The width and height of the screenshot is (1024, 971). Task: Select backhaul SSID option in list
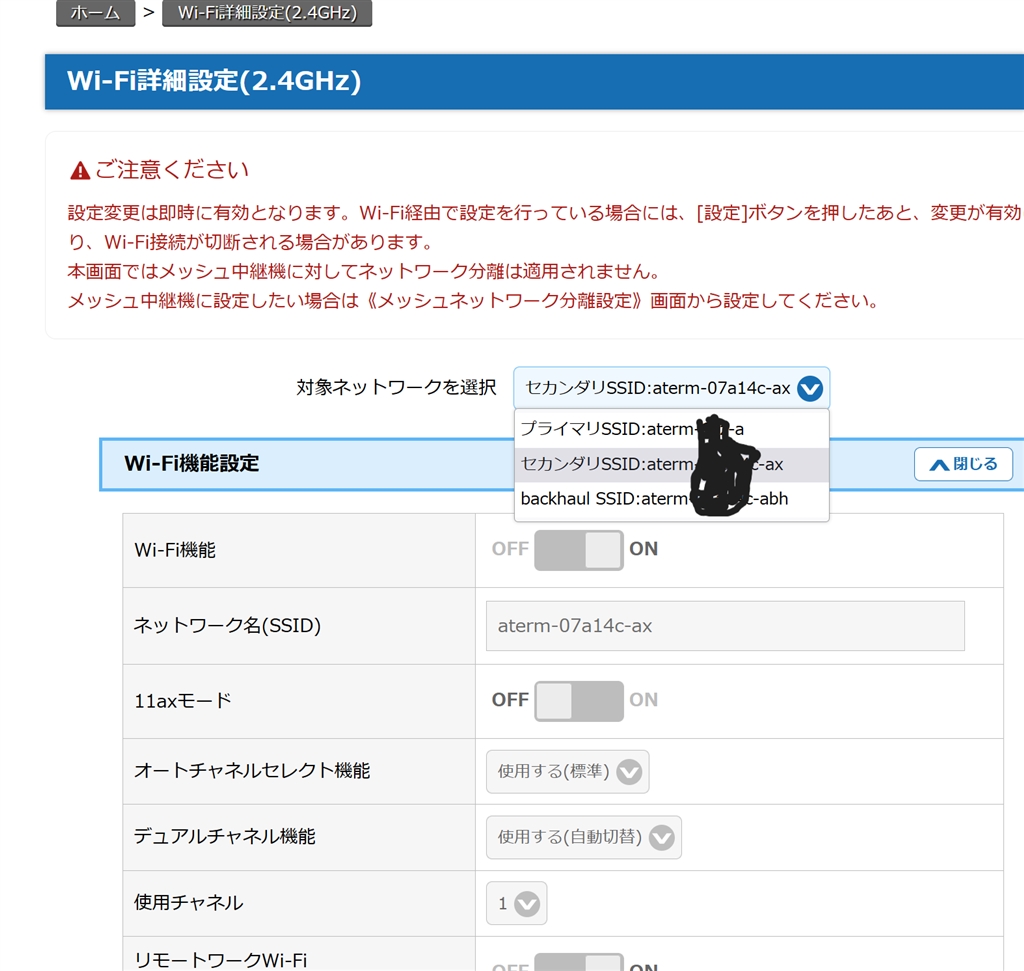click(x=671, y=499)
